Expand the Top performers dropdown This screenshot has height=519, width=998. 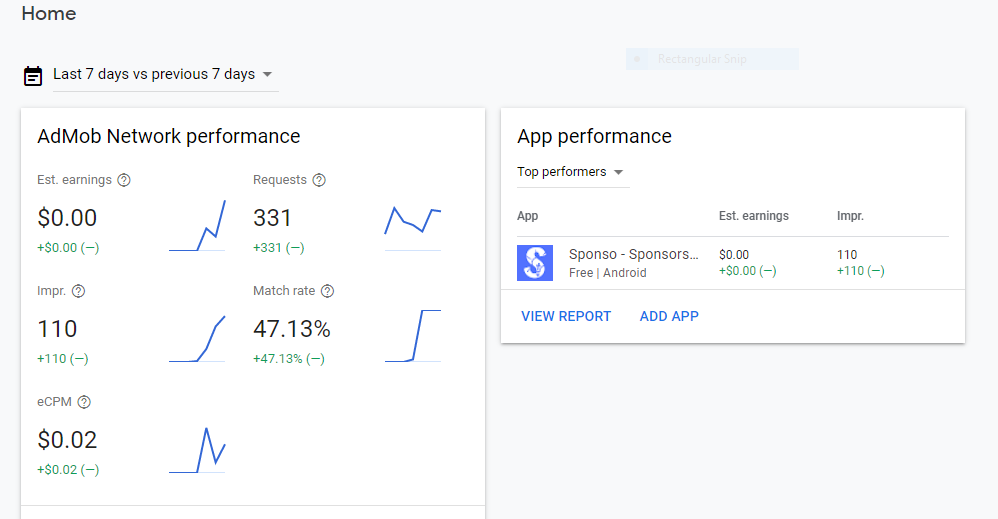618,172
